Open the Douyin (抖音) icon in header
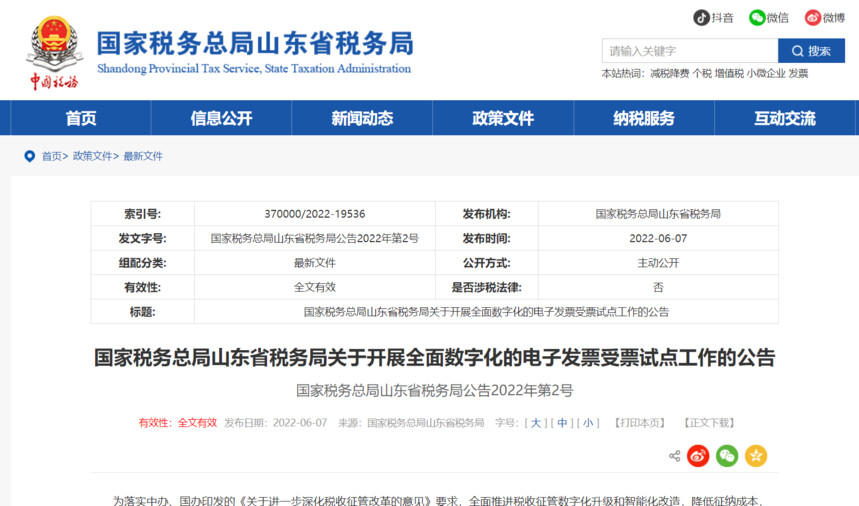The height and width of the screenshot is (506, 859). click(702, 18)
